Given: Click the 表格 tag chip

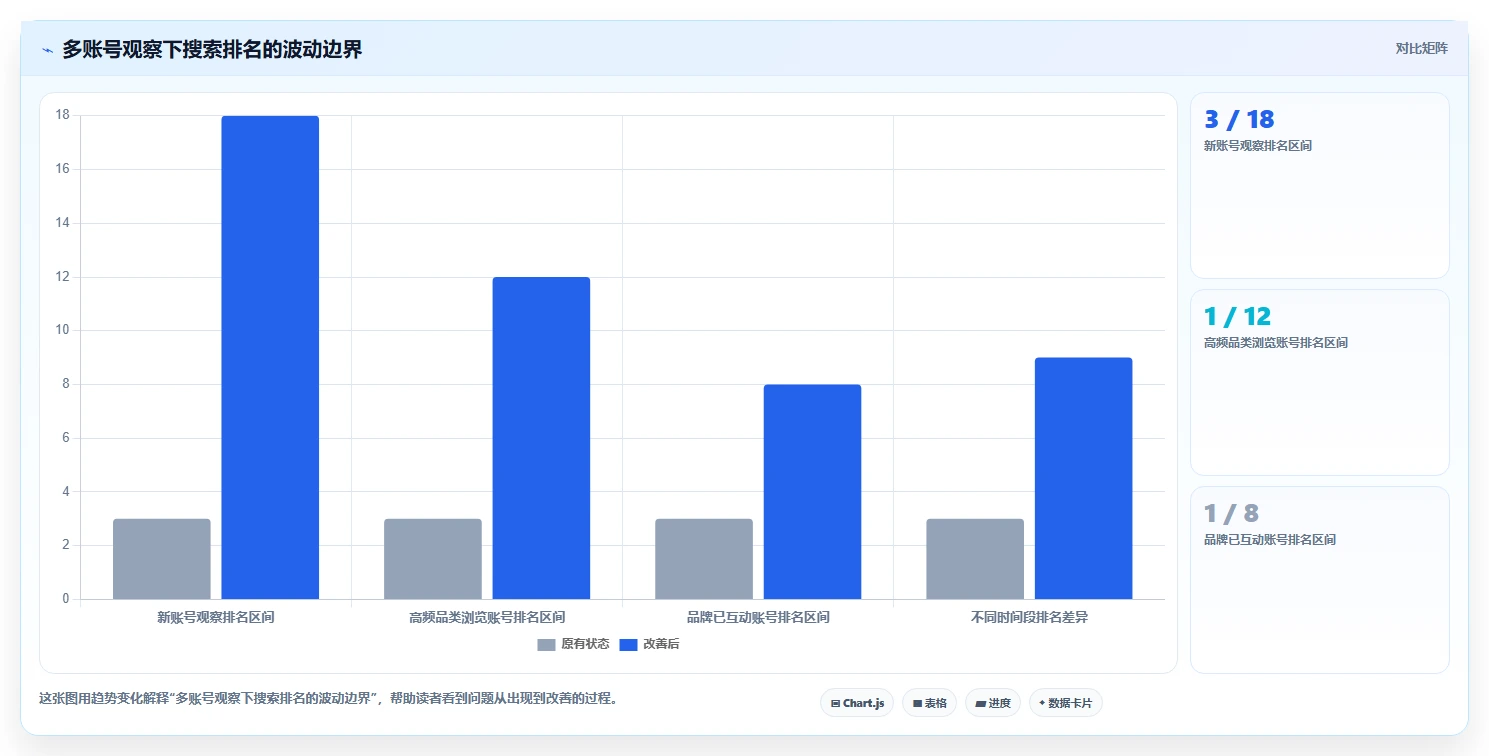Looking at the screenshot, I should (929, 703).
